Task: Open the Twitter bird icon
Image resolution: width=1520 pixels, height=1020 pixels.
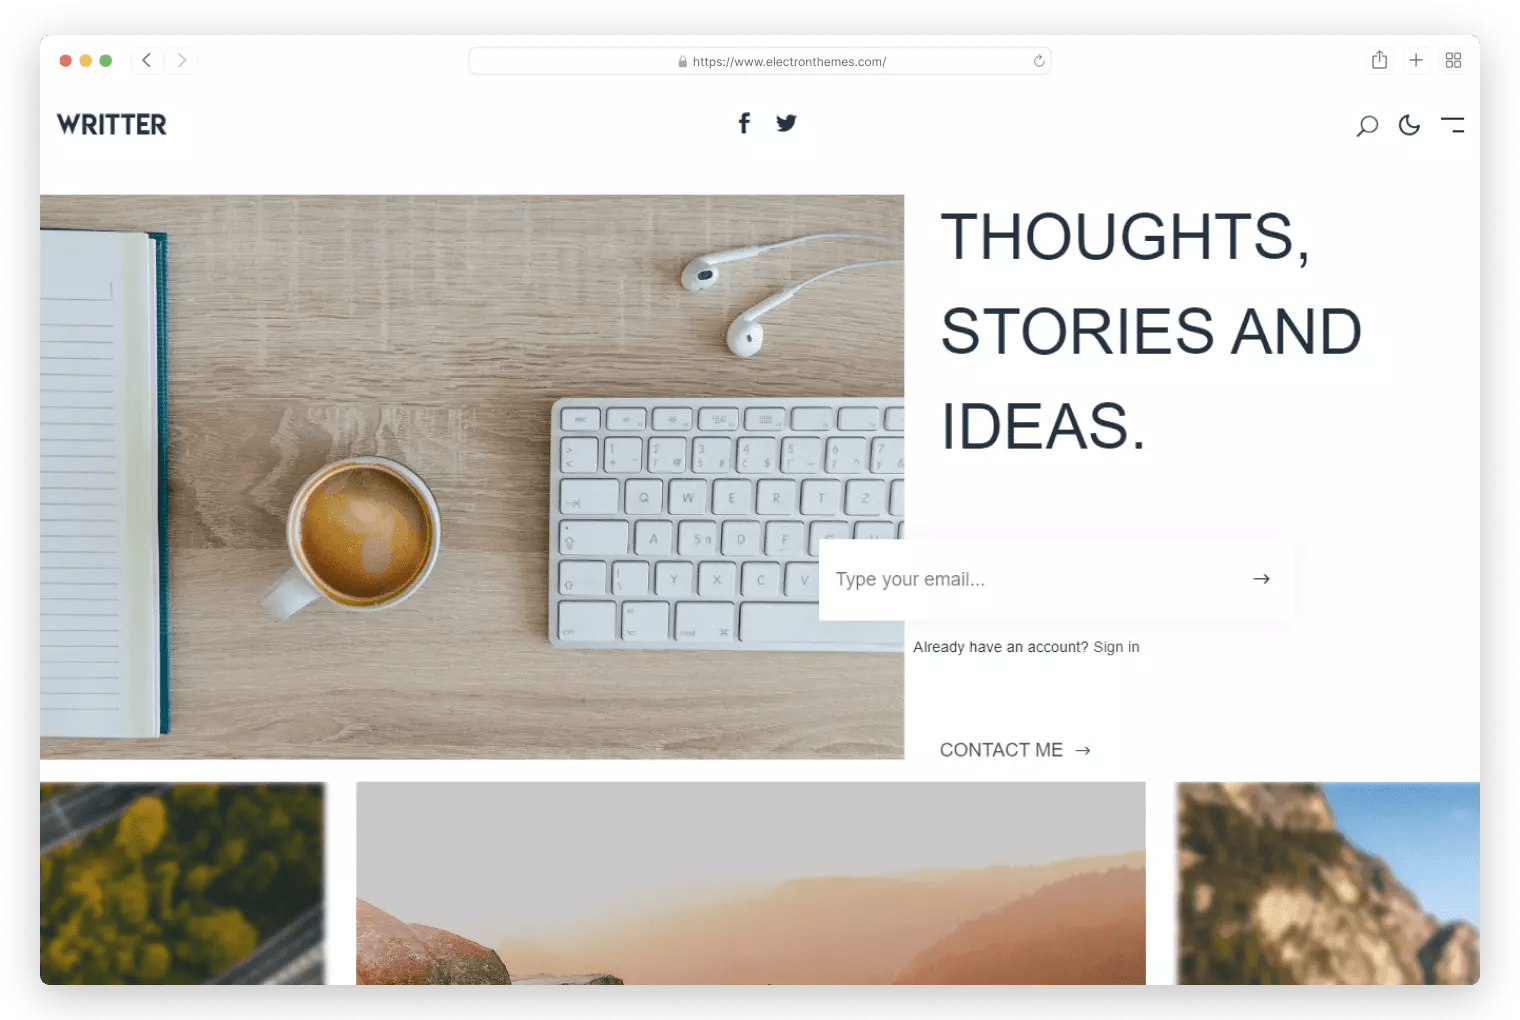Action: (x=786, y=123)
